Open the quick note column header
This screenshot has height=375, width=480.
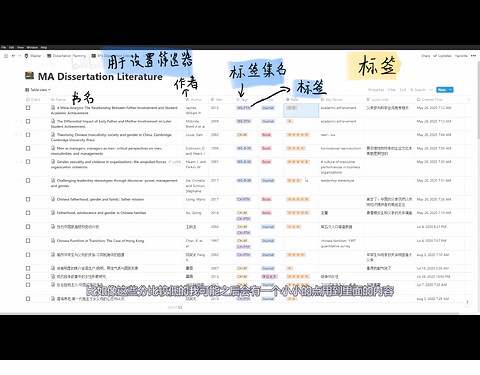[377, 99]
